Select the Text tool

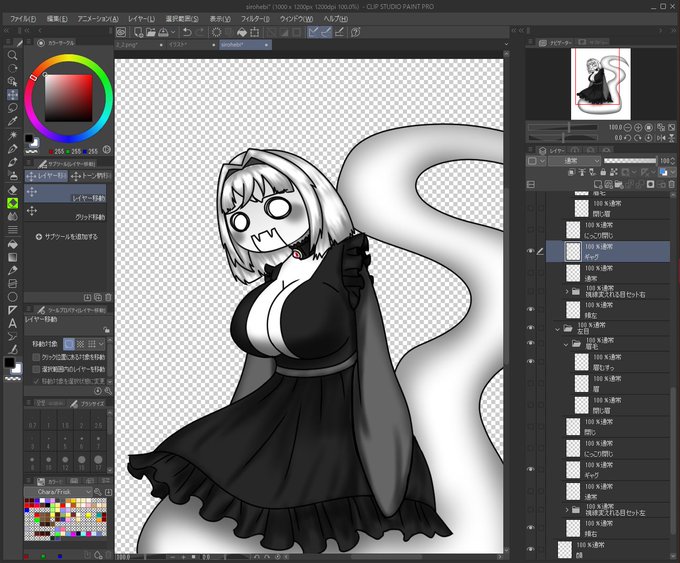[13, 323]
